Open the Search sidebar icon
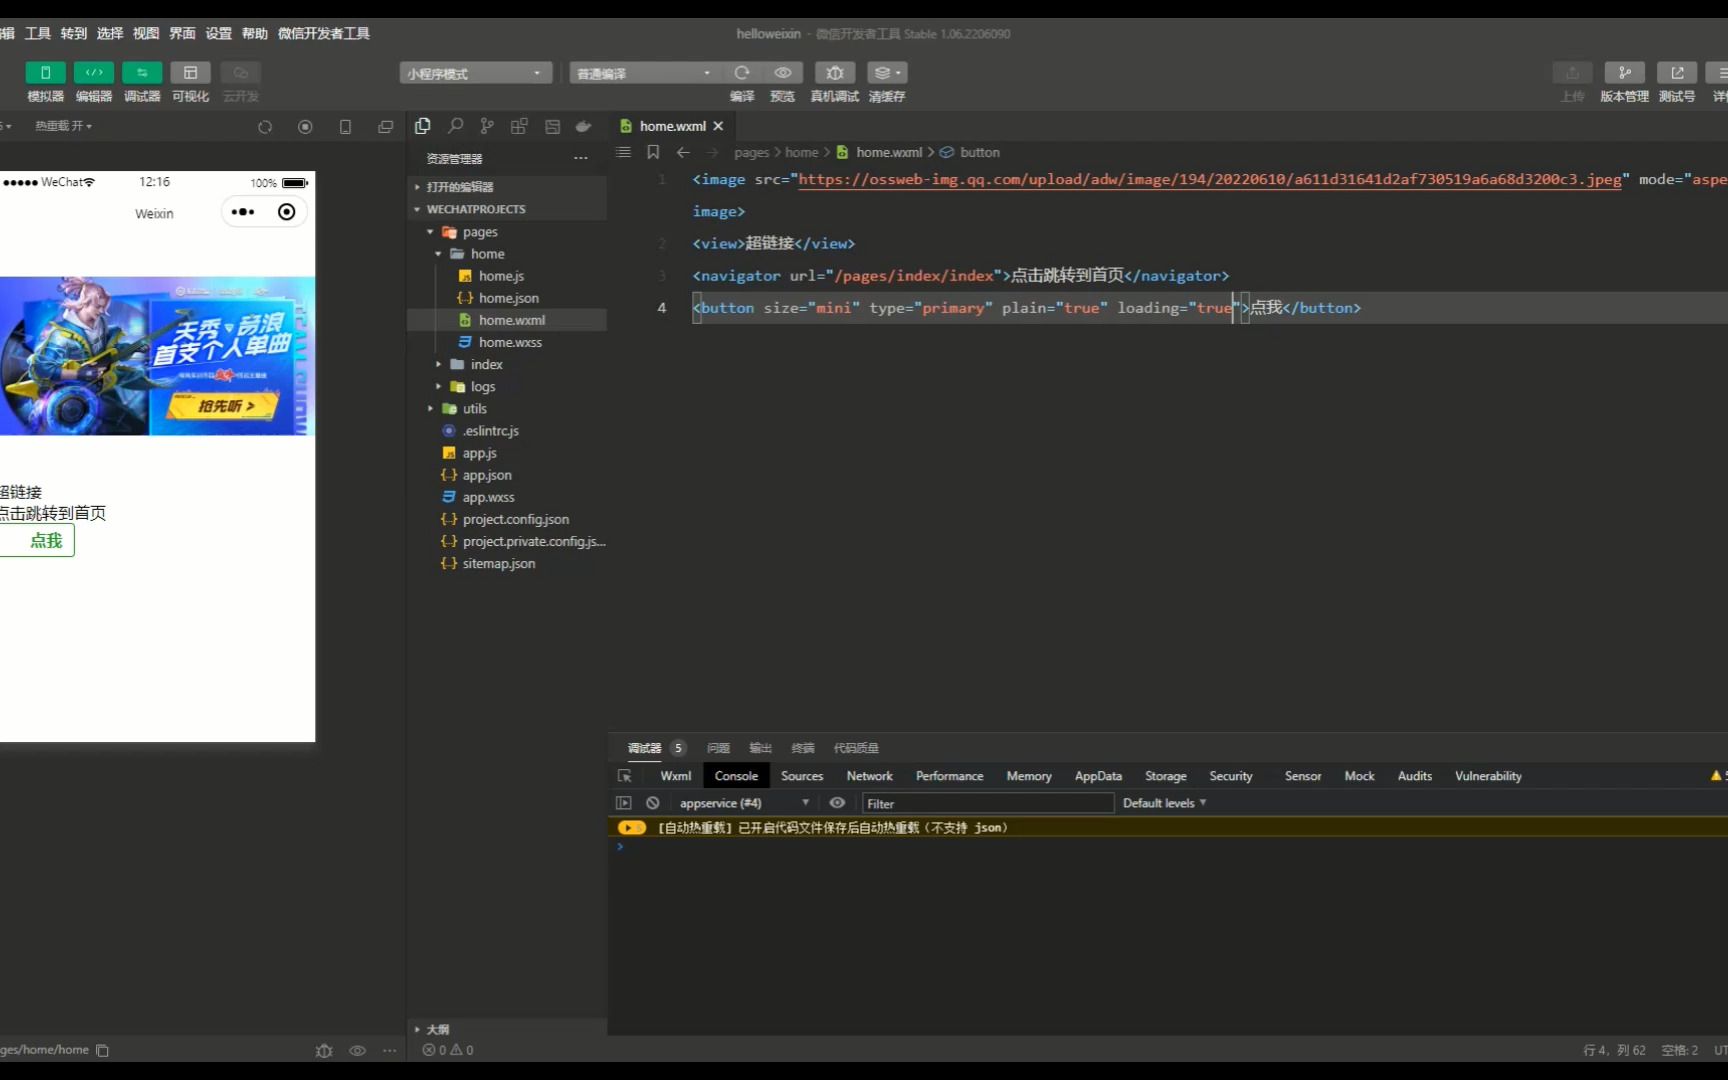The width and height of the screenshot is (1728, 1080). [455, 126]
